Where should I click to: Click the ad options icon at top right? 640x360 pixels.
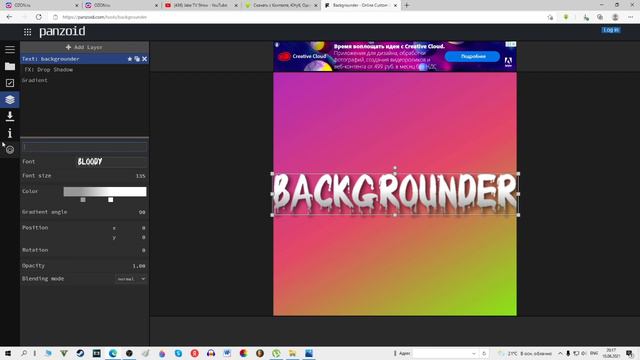click(x=511, y=44)
